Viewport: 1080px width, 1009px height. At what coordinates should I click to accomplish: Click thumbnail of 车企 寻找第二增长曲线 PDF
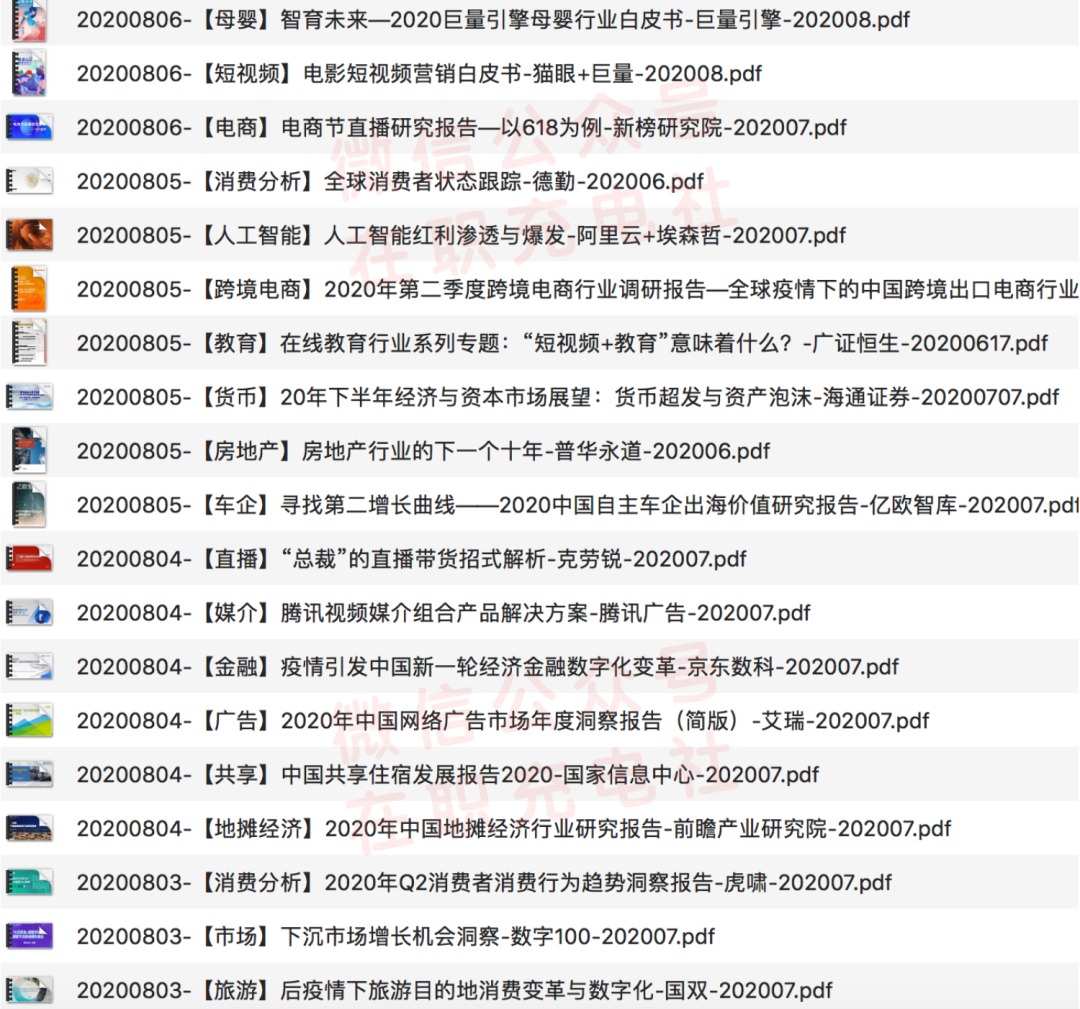tap(30, 505)
